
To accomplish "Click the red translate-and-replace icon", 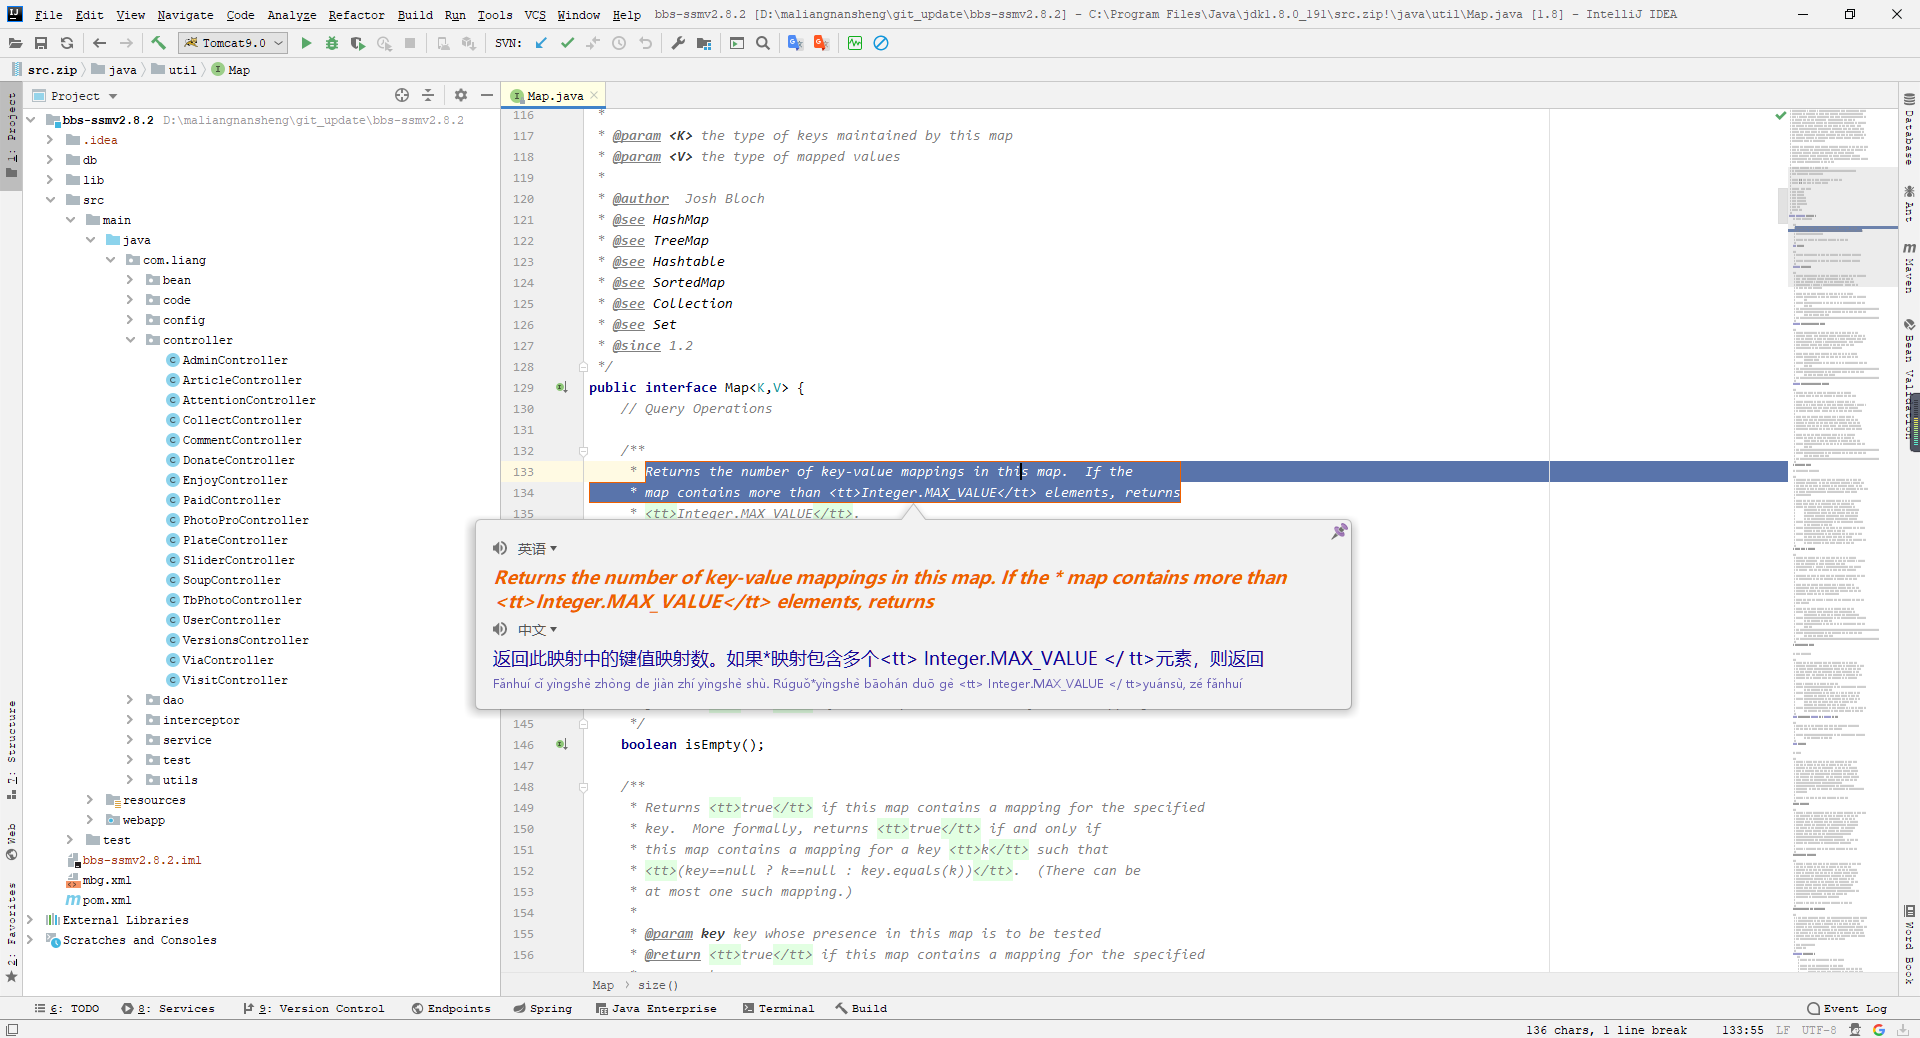I will (x=821, y=43).
